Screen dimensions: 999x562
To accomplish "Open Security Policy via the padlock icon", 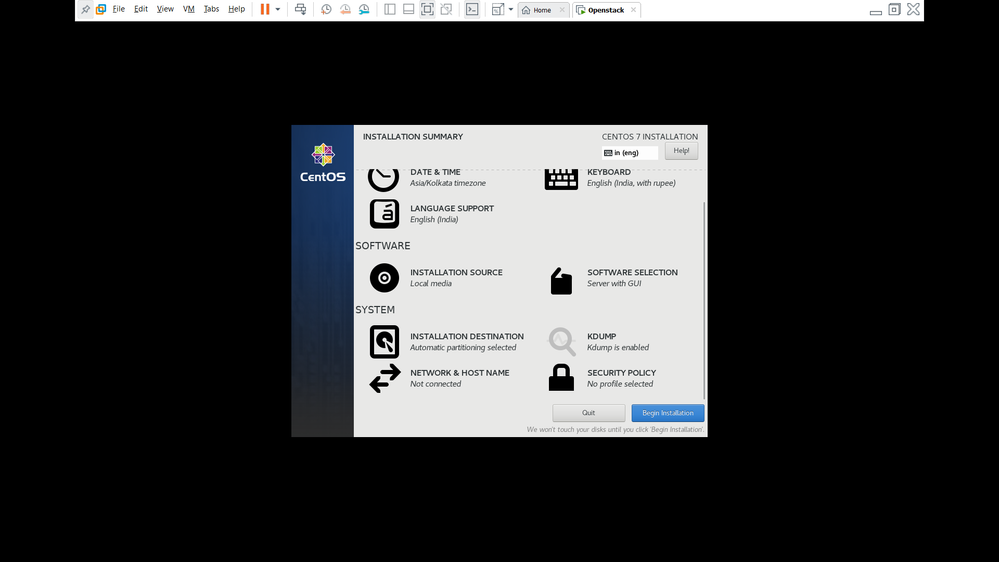I will [561, 378].
